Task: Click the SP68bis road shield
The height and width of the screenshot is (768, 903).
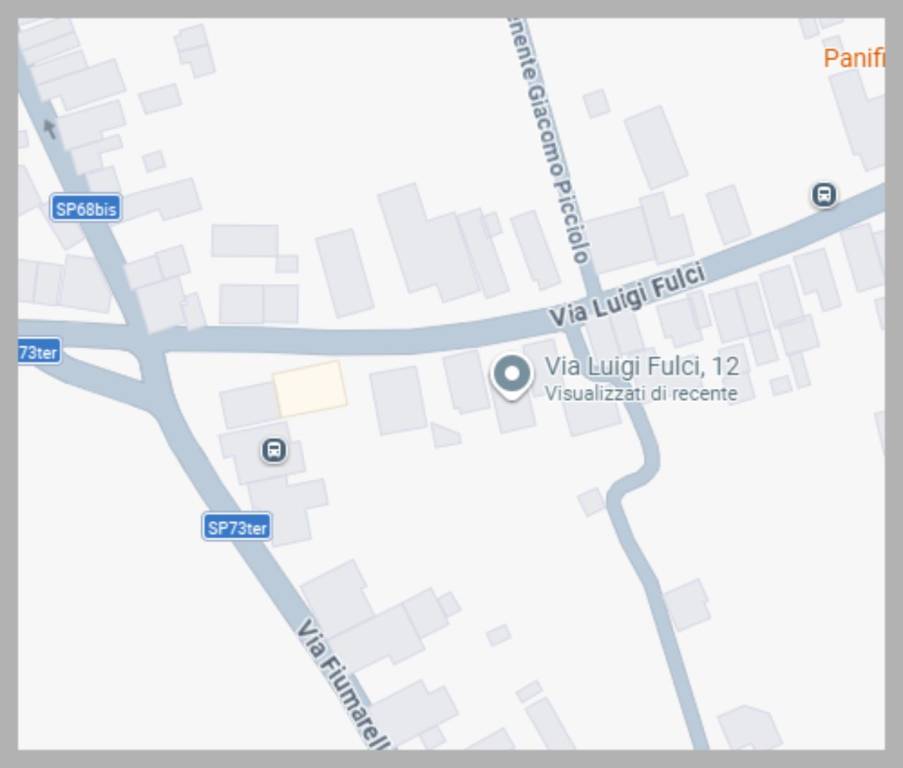Action: (86, 208)
